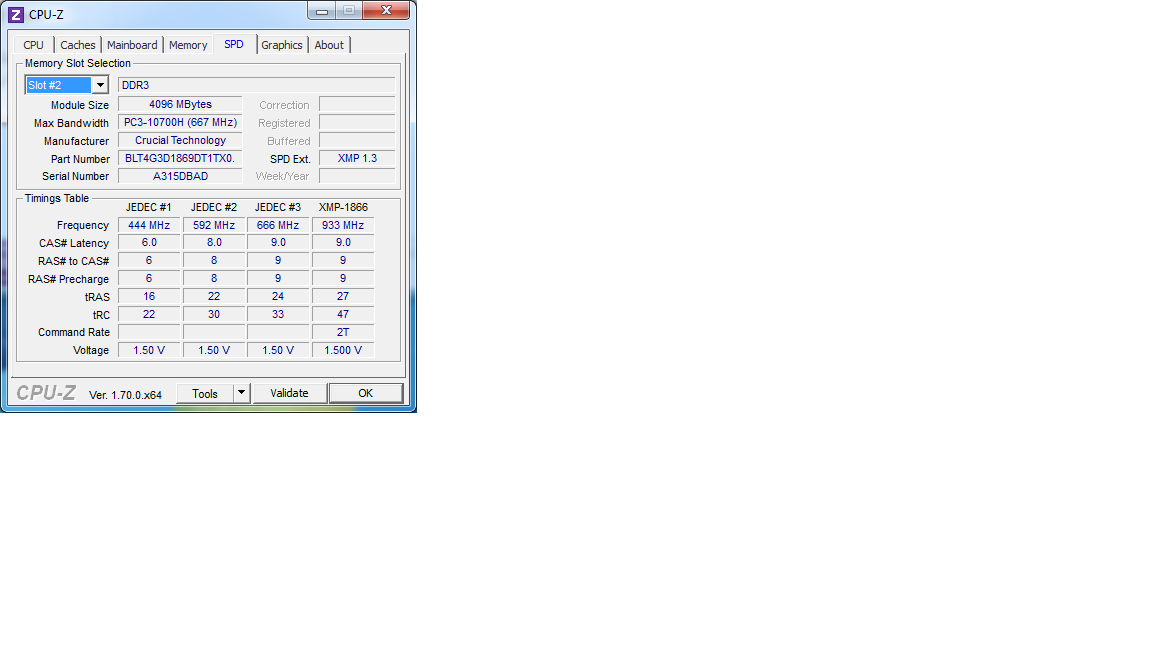The width and height of the screenshot is (1152, 648).
Task: Open the Memory tab
Action: click(x=188, y=45)
